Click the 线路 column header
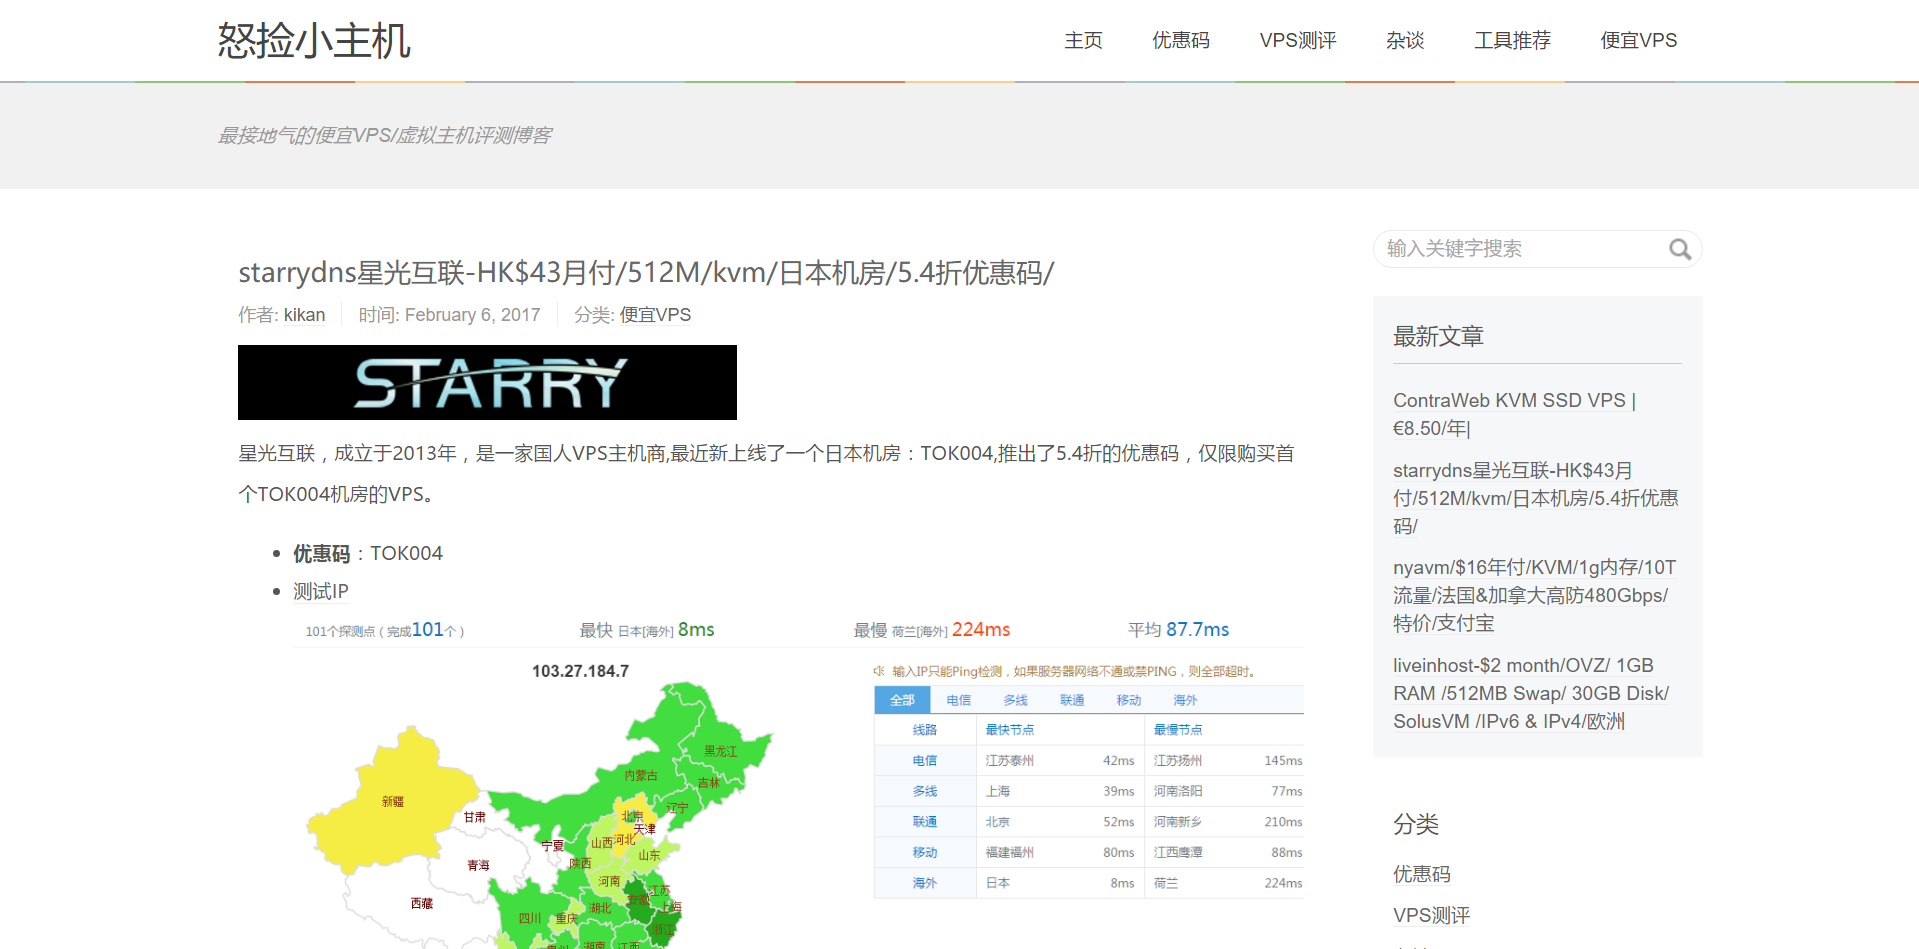Viewport: 1919px width, 949px height. (x=925, y=730)
